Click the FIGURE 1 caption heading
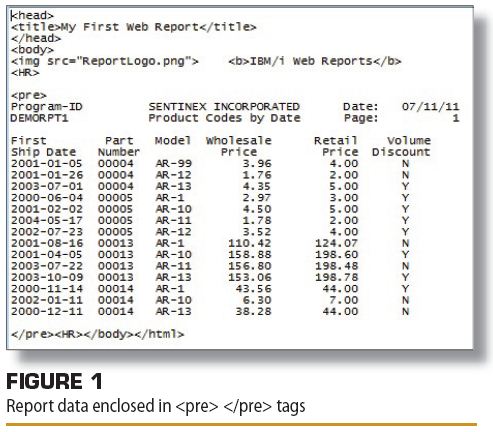This screenshot has width=493, height=432. tap(54, 381)
